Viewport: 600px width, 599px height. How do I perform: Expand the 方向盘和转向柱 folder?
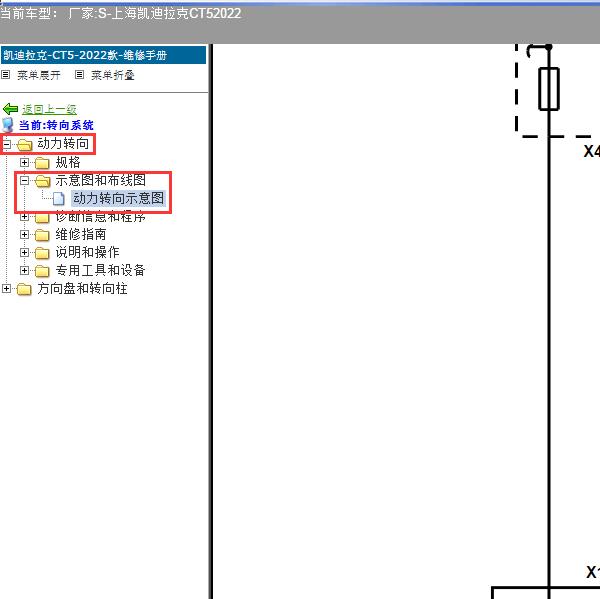click(x=7, y=288)
